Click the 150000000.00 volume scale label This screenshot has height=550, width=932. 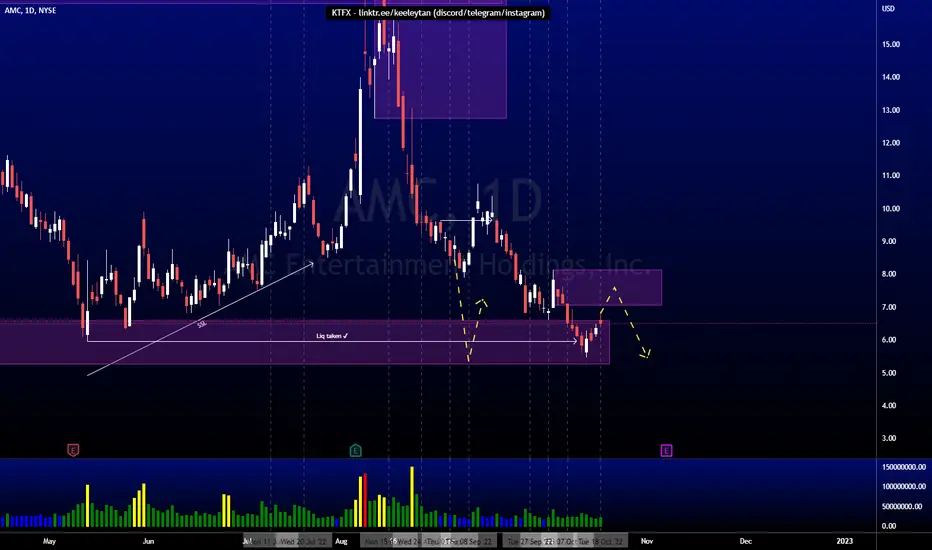(x=903, y=467)
